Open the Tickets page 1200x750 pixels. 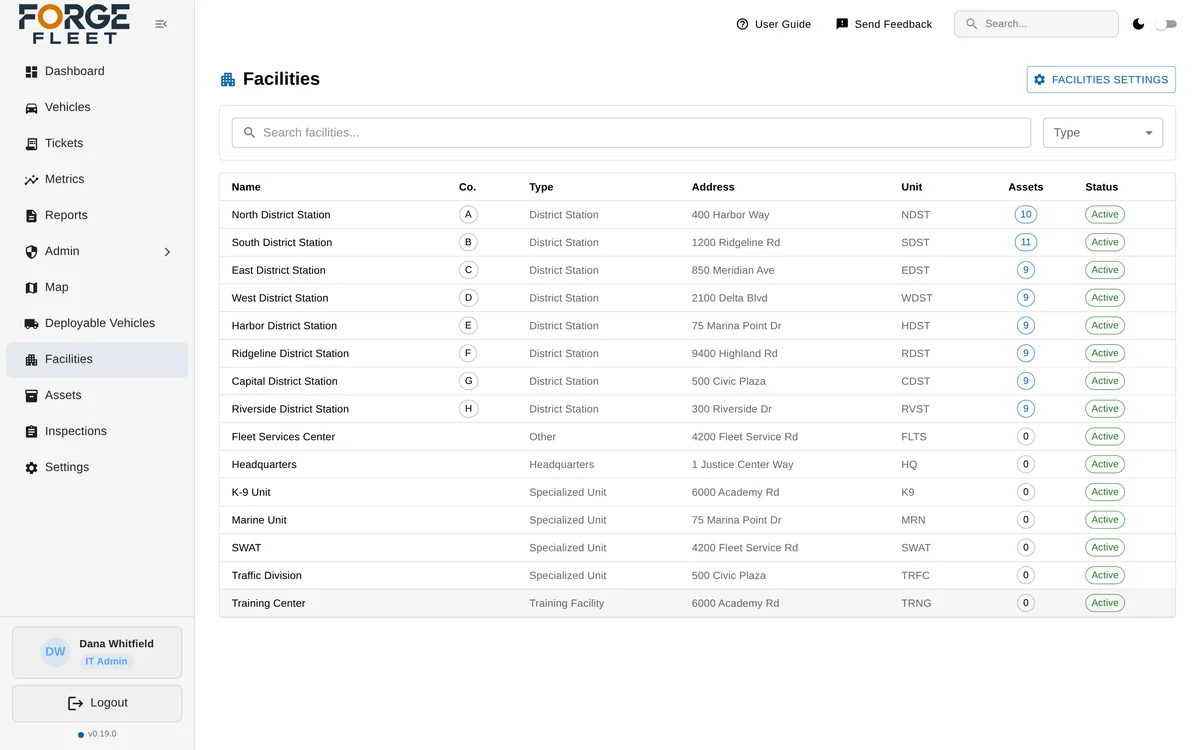[97, 143]
